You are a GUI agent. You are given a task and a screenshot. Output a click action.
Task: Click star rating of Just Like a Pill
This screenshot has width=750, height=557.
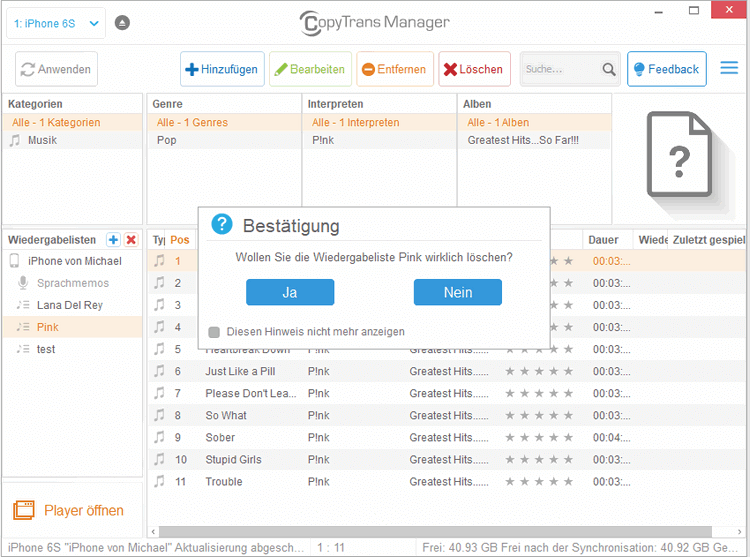539,371
